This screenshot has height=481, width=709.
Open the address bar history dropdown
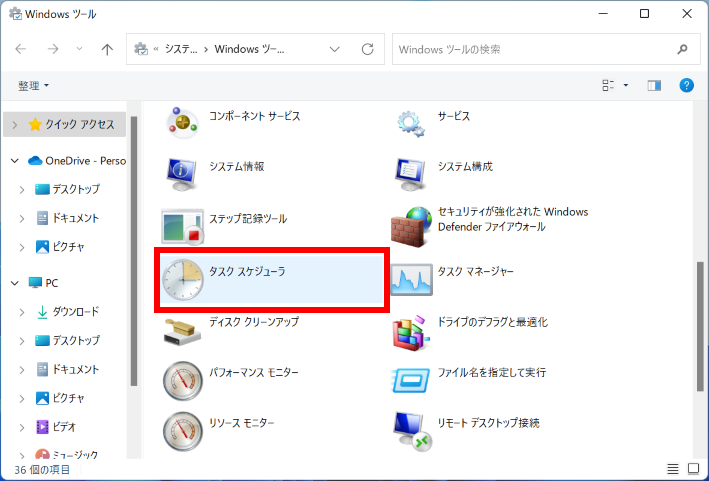tap(335, 49)
